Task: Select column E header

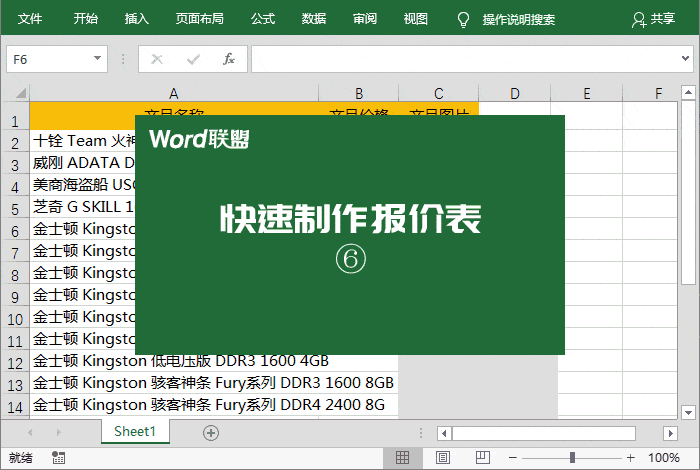Action: 587,93
